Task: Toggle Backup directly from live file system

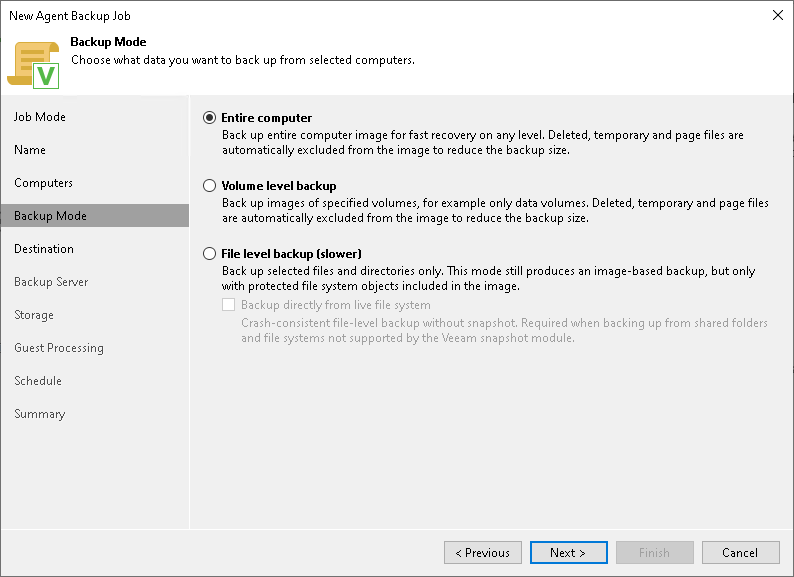Action: click(x=229, y=305)
